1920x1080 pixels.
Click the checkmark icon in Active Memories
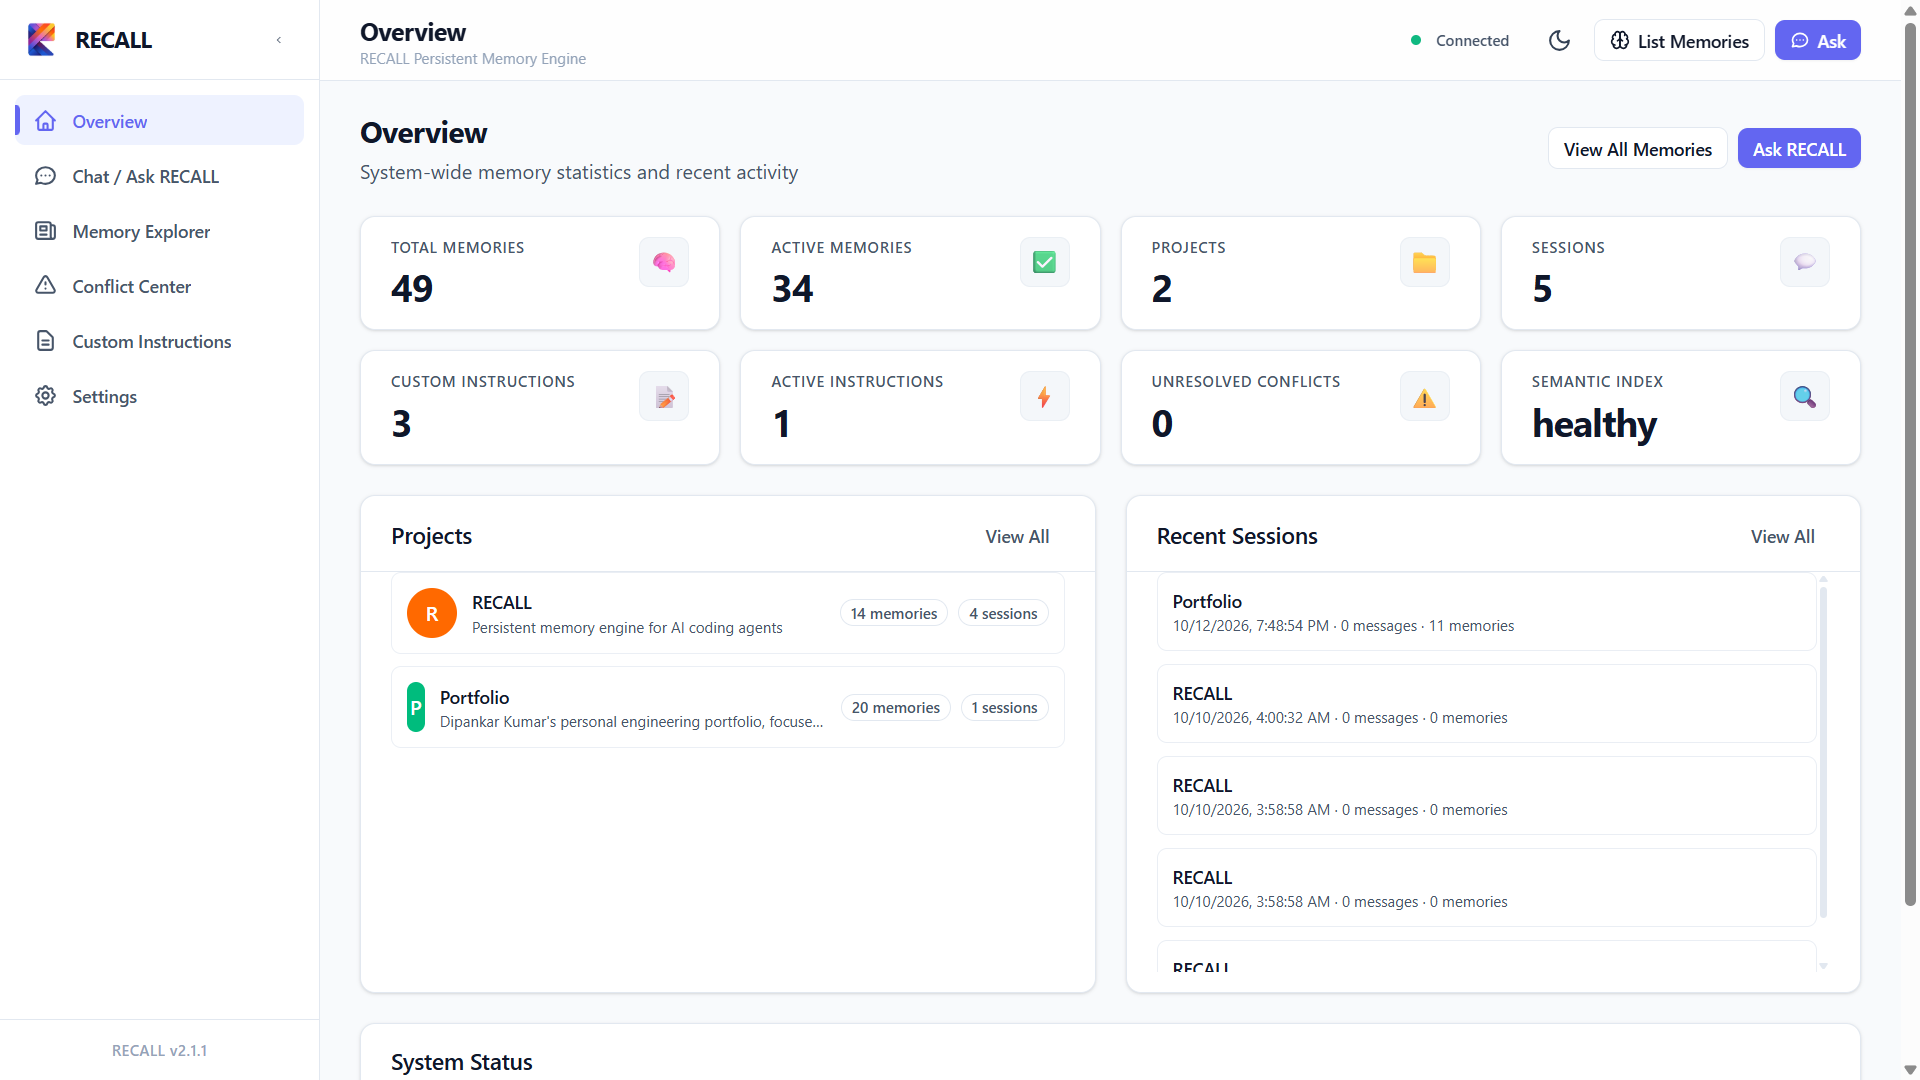point(1044,262)
